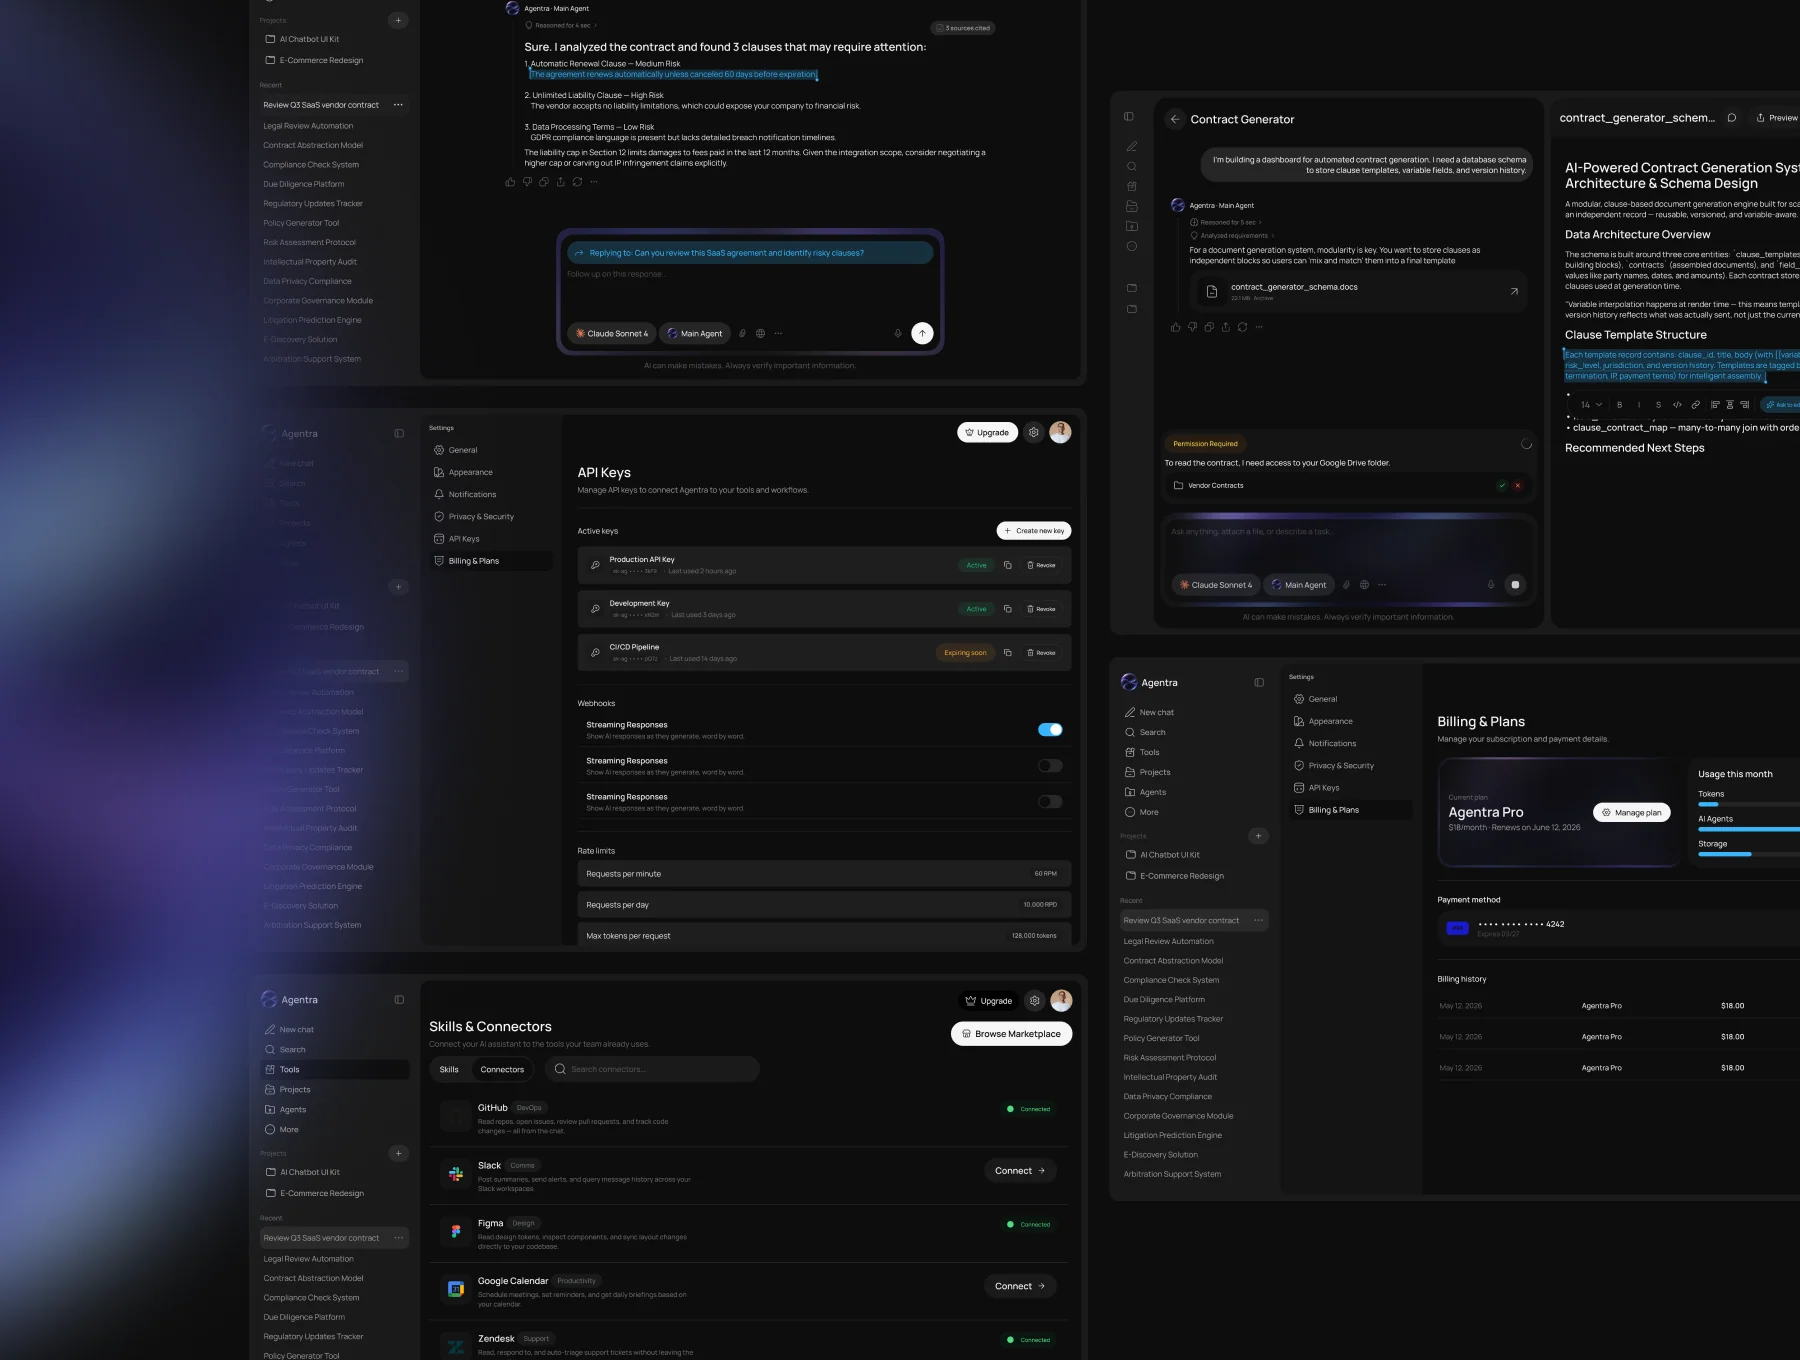The width and height of the screenshot is (1800, 1360).
Task: Stop generation in Contract Generator input
Action: point(1515,585)
